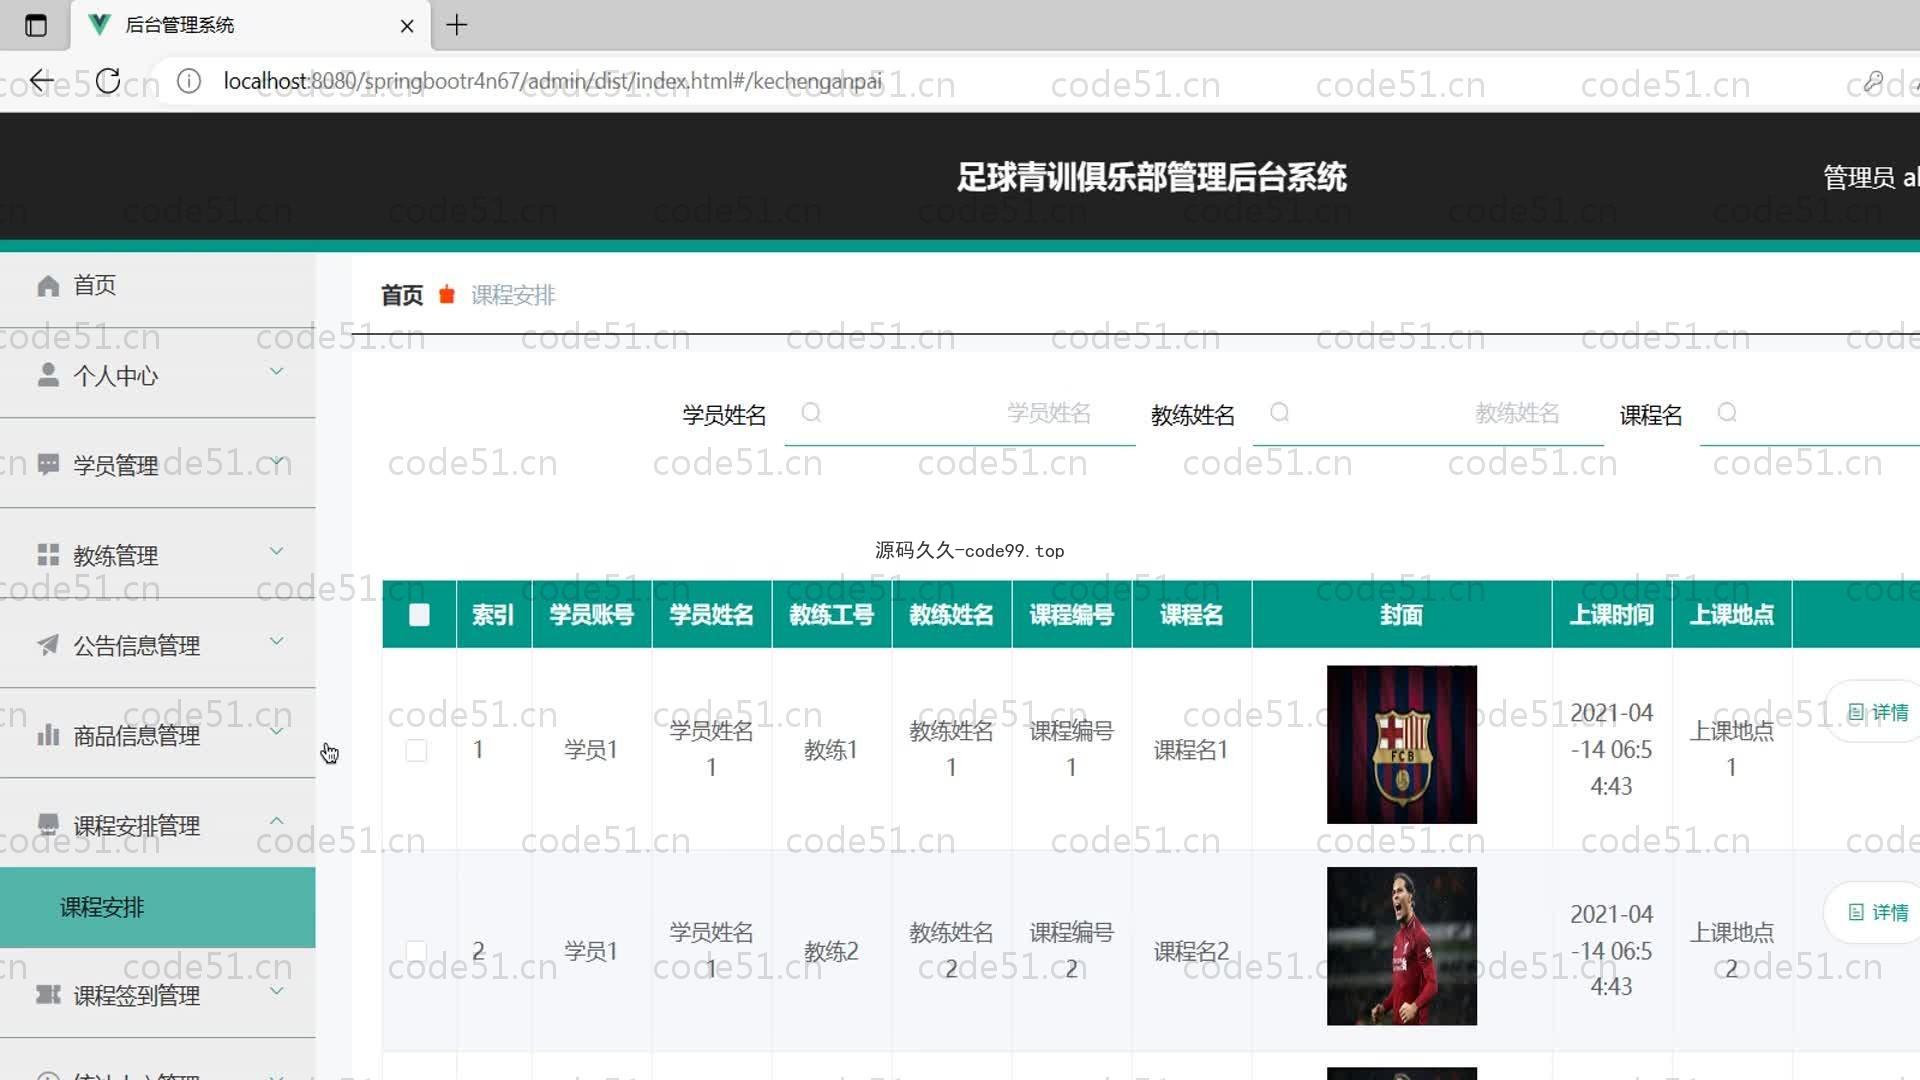Focus the 学员姓名 search input
The width and height of the screenshot is (1920, 1080).
tap(960, 414)
